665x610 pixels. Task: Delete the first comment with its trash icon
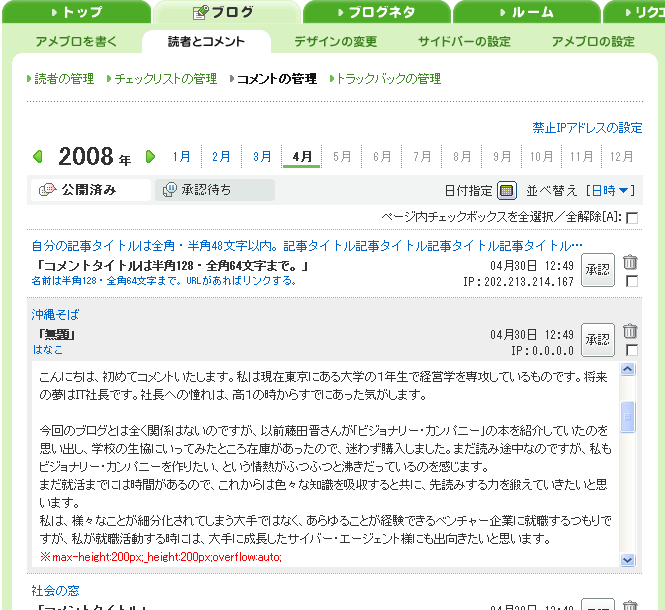pos(630,262)
